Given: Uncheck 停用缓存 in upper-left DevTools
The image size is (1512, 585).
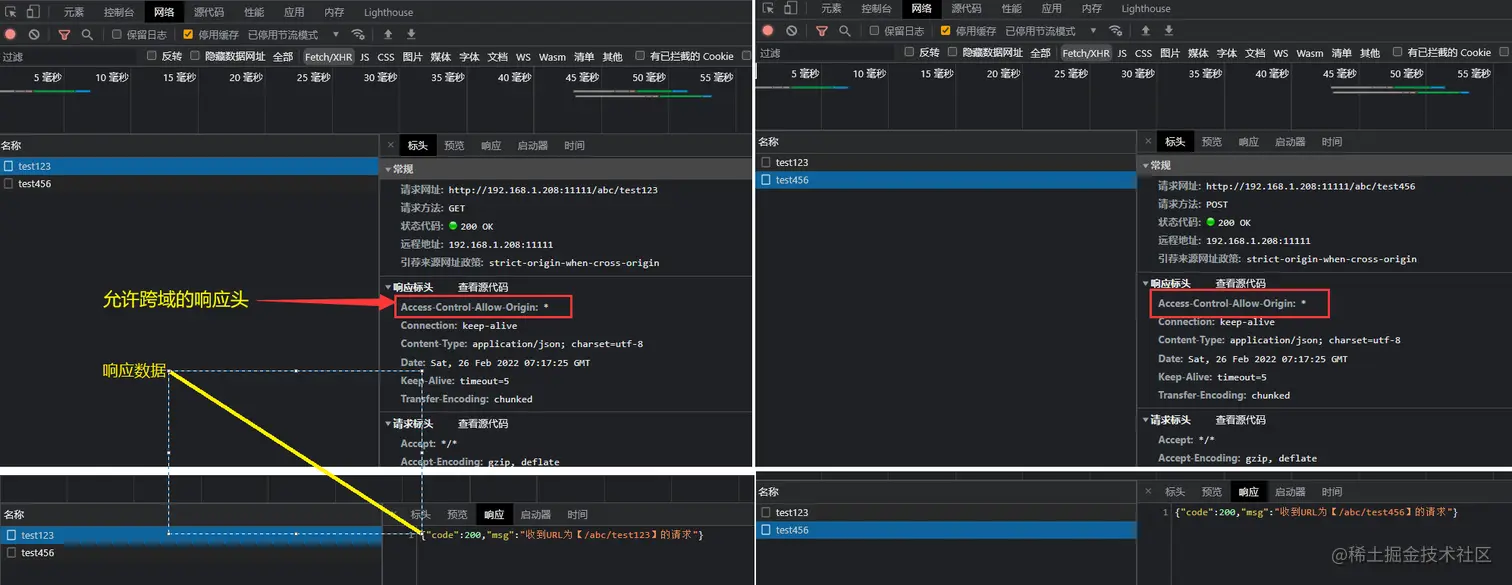Looking at the screenshot, I should (188, 34).
